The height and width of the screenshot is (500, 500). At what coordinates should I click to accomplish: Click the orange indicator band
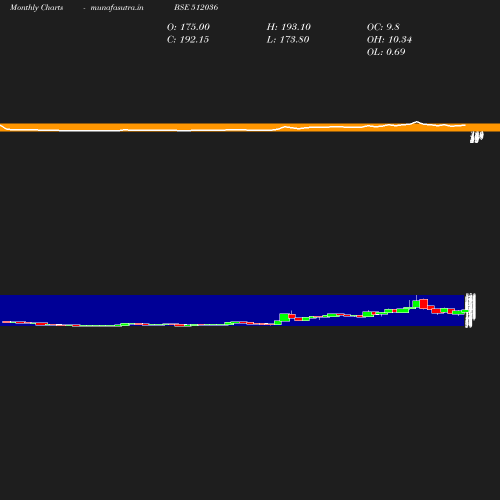point(250,127)
